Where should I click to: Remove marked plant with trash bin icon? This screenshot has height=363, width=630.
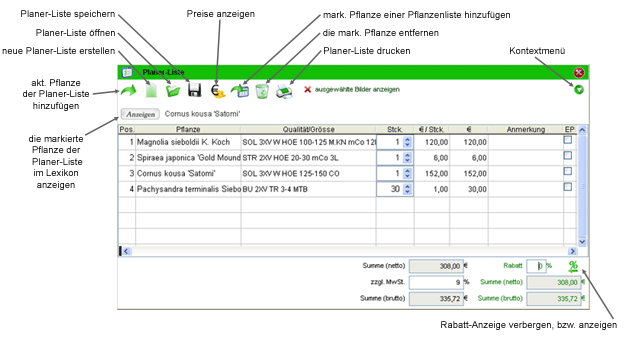pos(262,91)
